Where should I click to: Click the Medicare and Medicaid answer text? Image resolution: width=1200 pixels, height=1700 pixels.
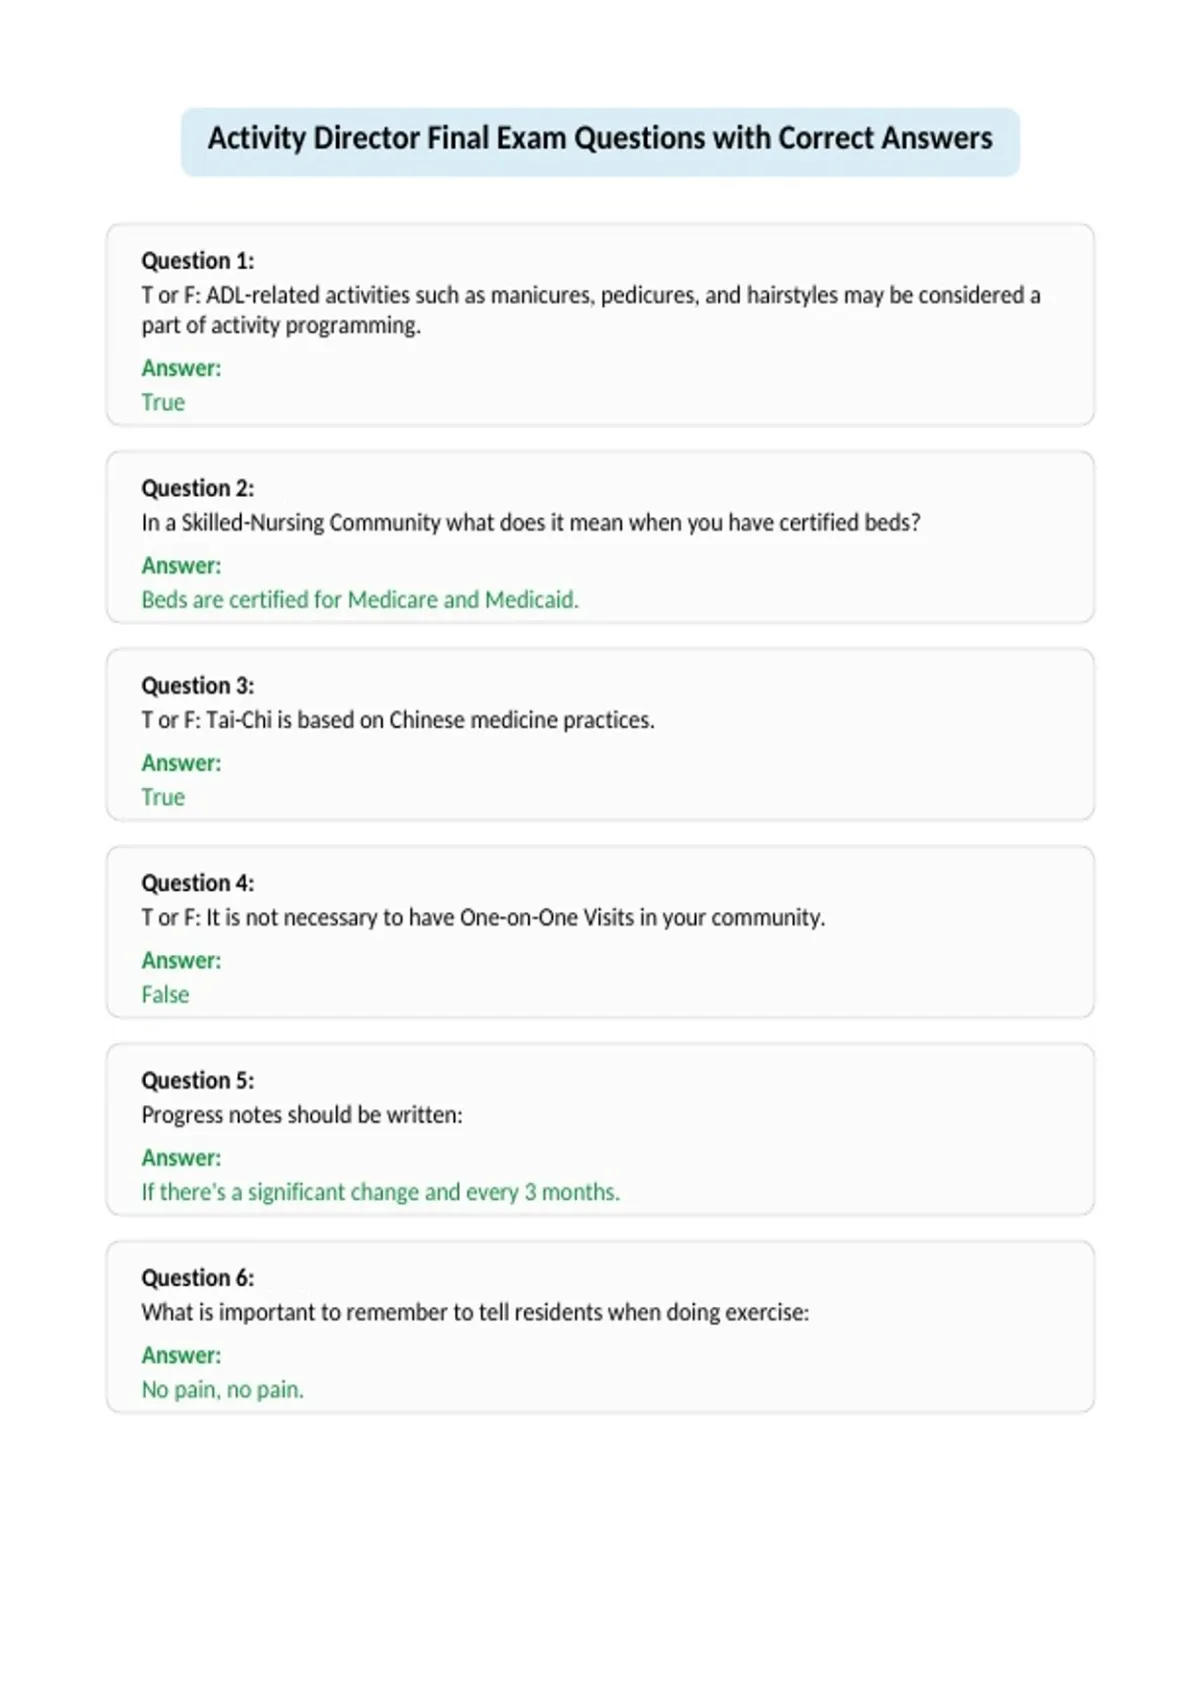tap(360, 600)
